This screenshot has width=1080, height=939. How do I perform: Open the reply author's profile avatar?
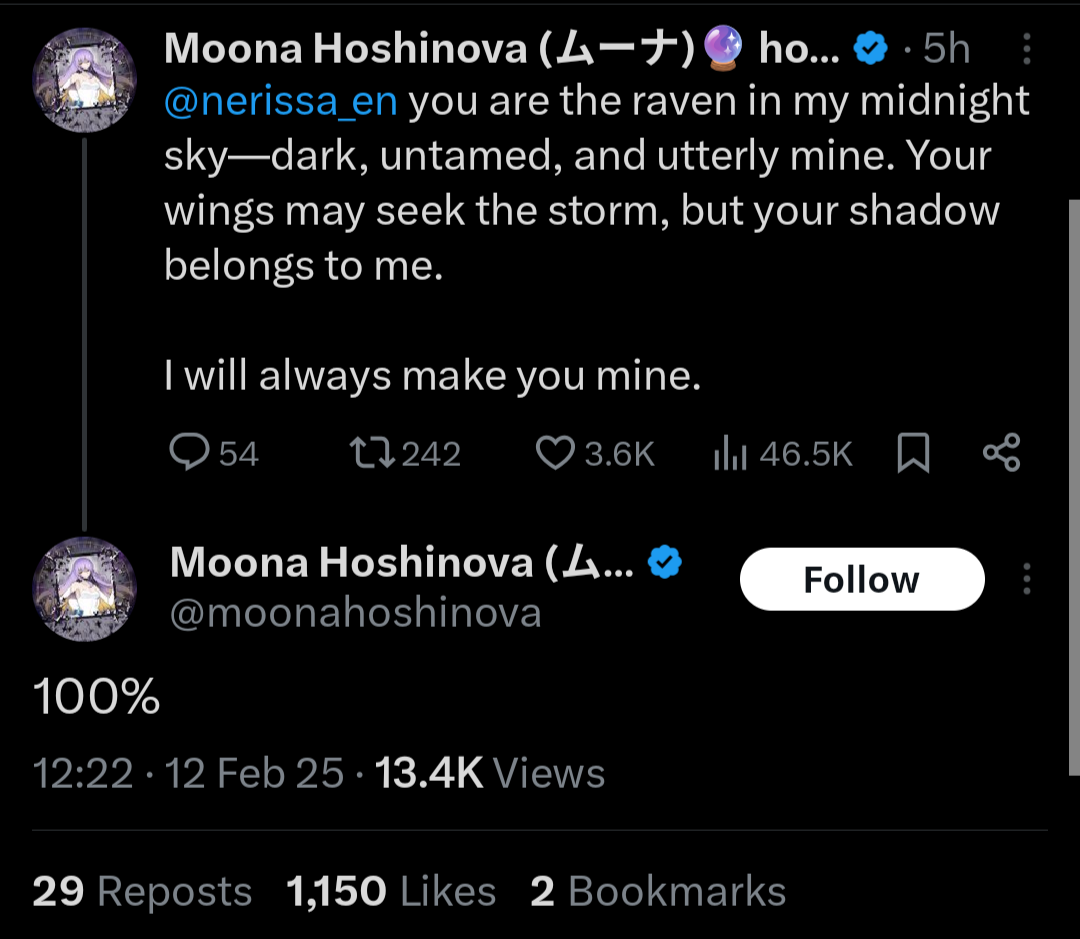[x=83, y=588]
